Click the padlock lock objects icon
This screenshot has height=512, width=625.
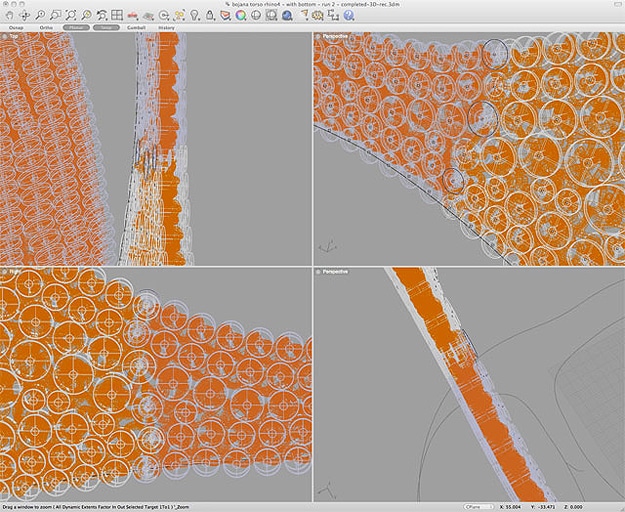click(x=210, y=16)
